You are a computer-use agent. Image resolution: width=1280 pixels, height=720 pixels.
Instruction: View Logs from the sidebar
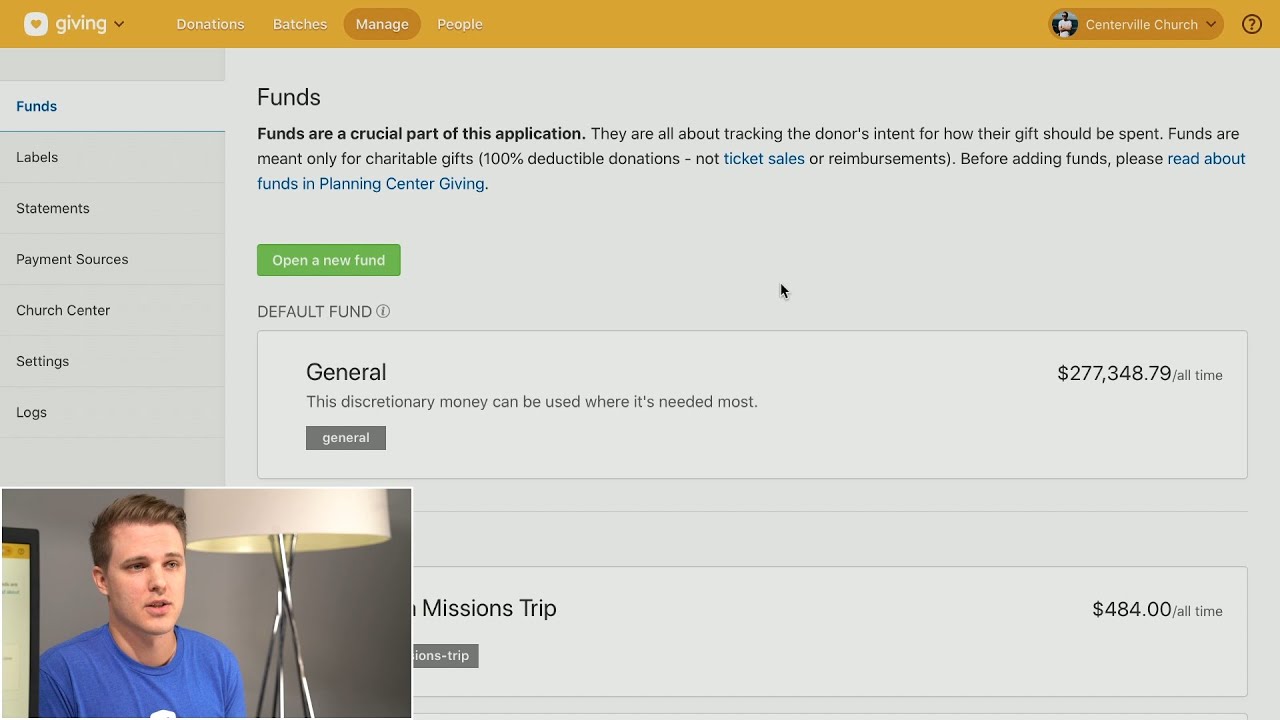pyautogui.click(x=31, y=412)
